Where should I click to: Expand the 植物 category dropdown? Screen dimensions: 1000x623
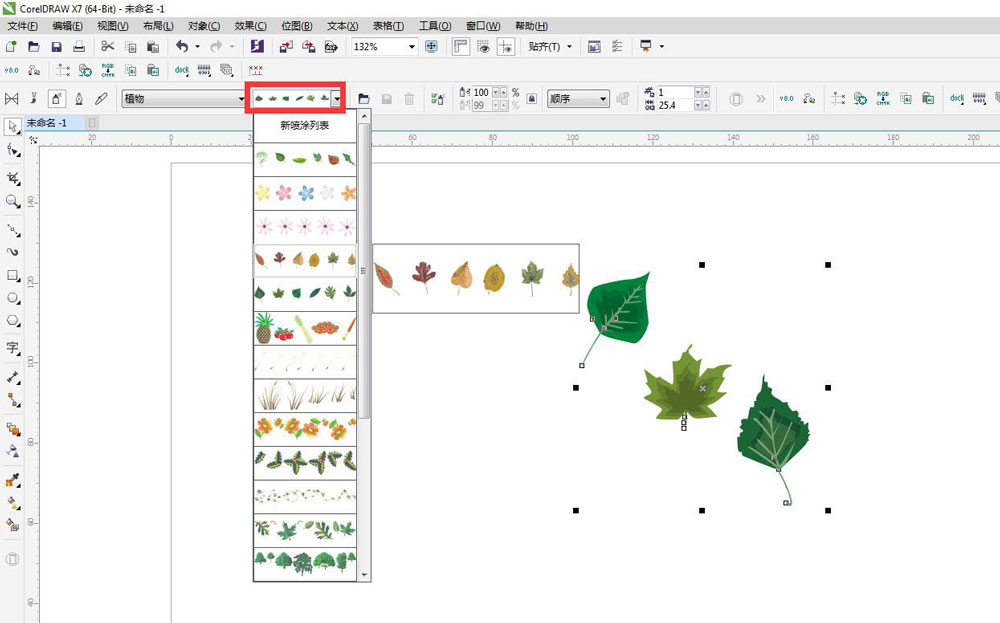241,99
